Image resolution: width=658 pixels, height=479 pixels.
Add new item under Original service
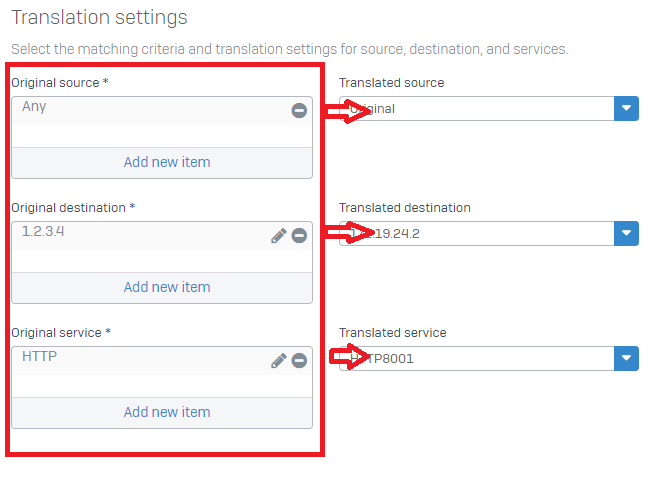167,412
